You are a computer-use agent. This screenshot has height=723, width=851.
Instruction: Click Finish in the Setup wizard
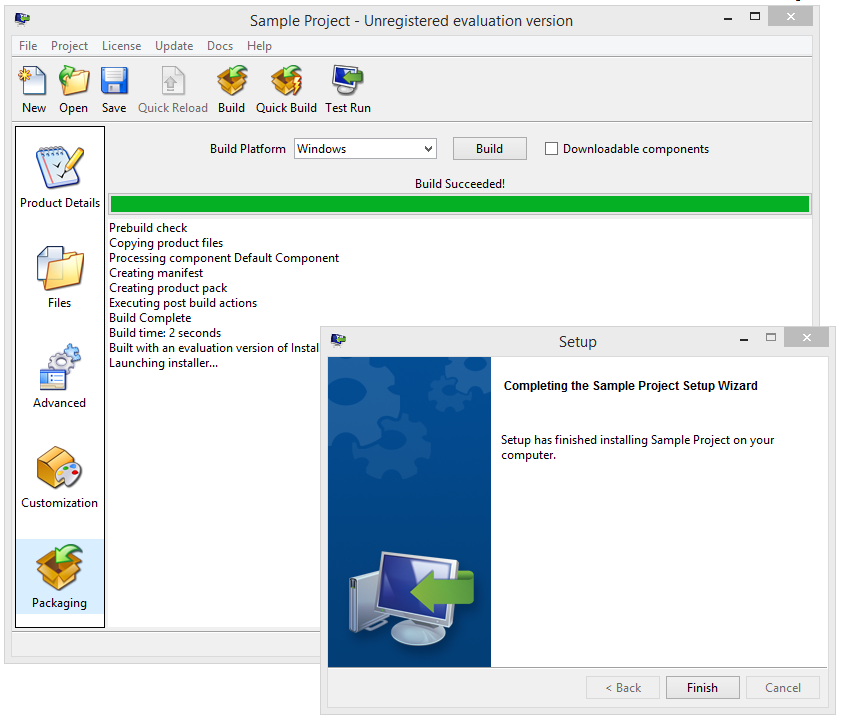[x=702, y=688]
